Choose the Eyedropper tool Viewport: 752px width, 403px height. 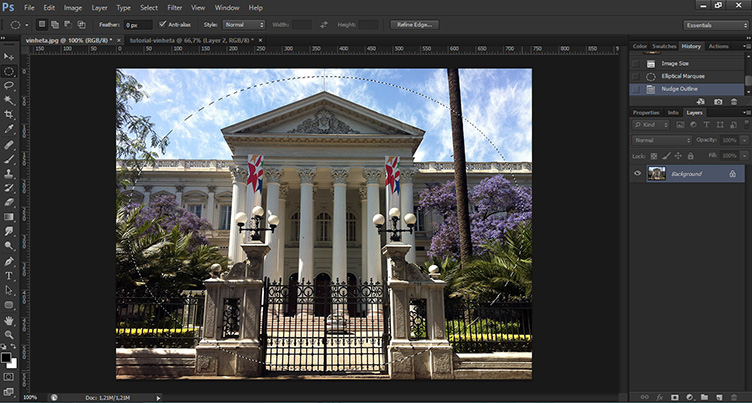click(x=9, y=129)
